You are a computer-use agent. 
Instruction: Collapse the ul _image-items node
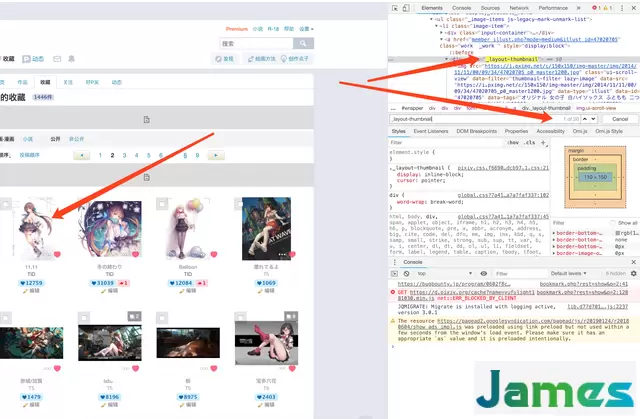click(x=431, y=19)
